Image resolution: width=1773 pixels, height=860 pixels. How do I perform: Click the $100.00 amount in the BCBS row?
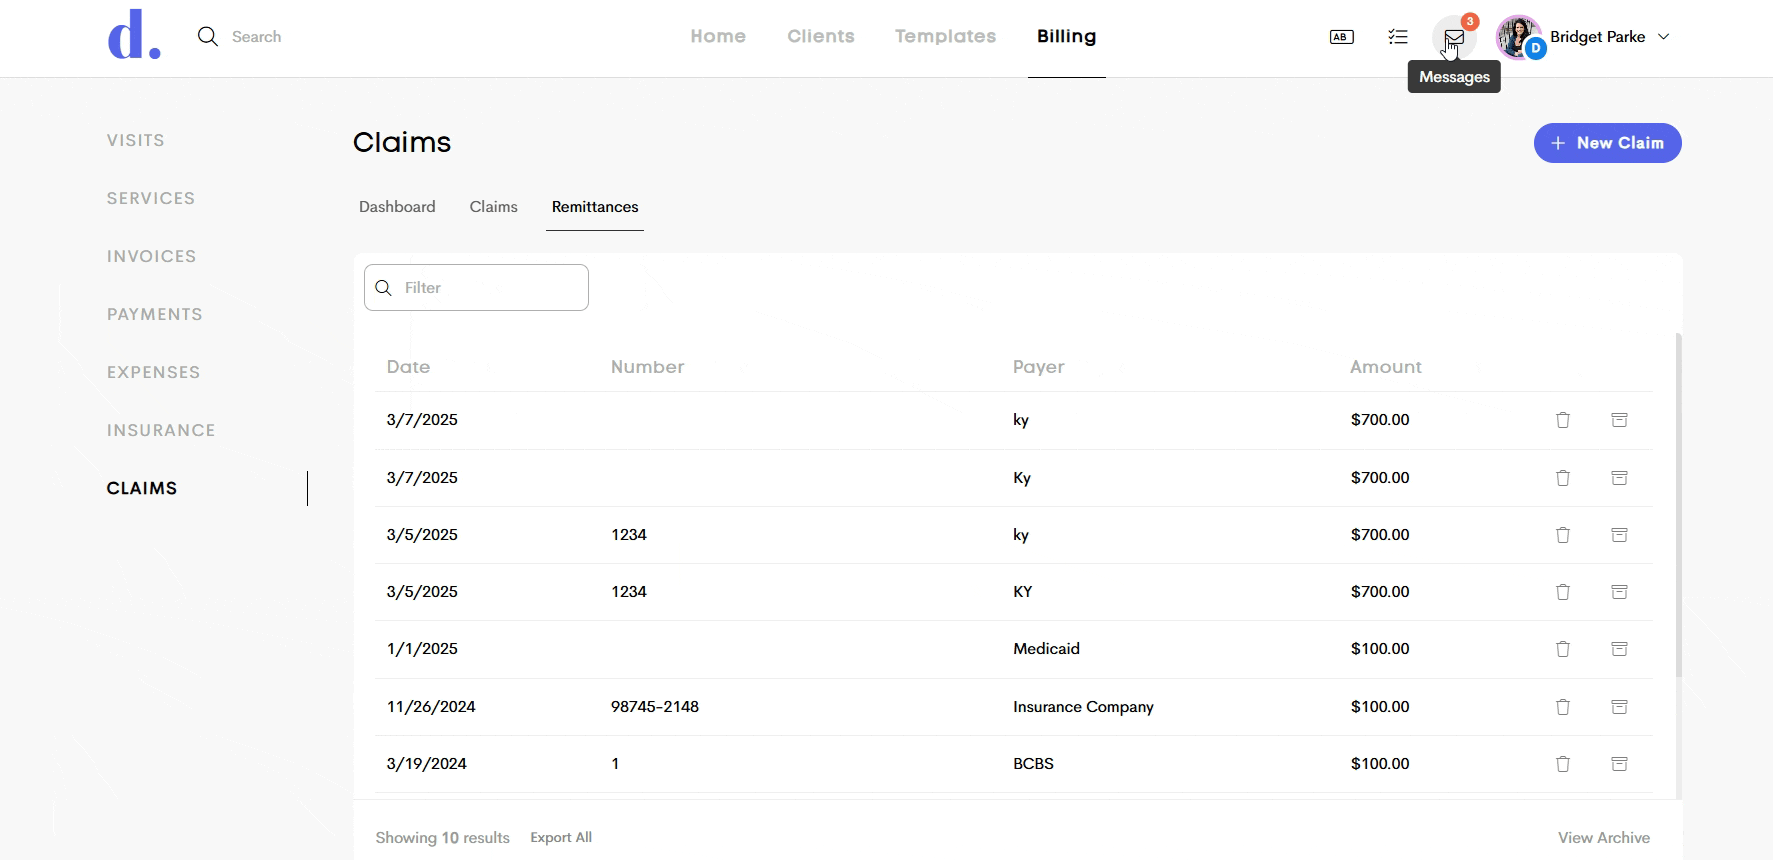pos(1380,764)
